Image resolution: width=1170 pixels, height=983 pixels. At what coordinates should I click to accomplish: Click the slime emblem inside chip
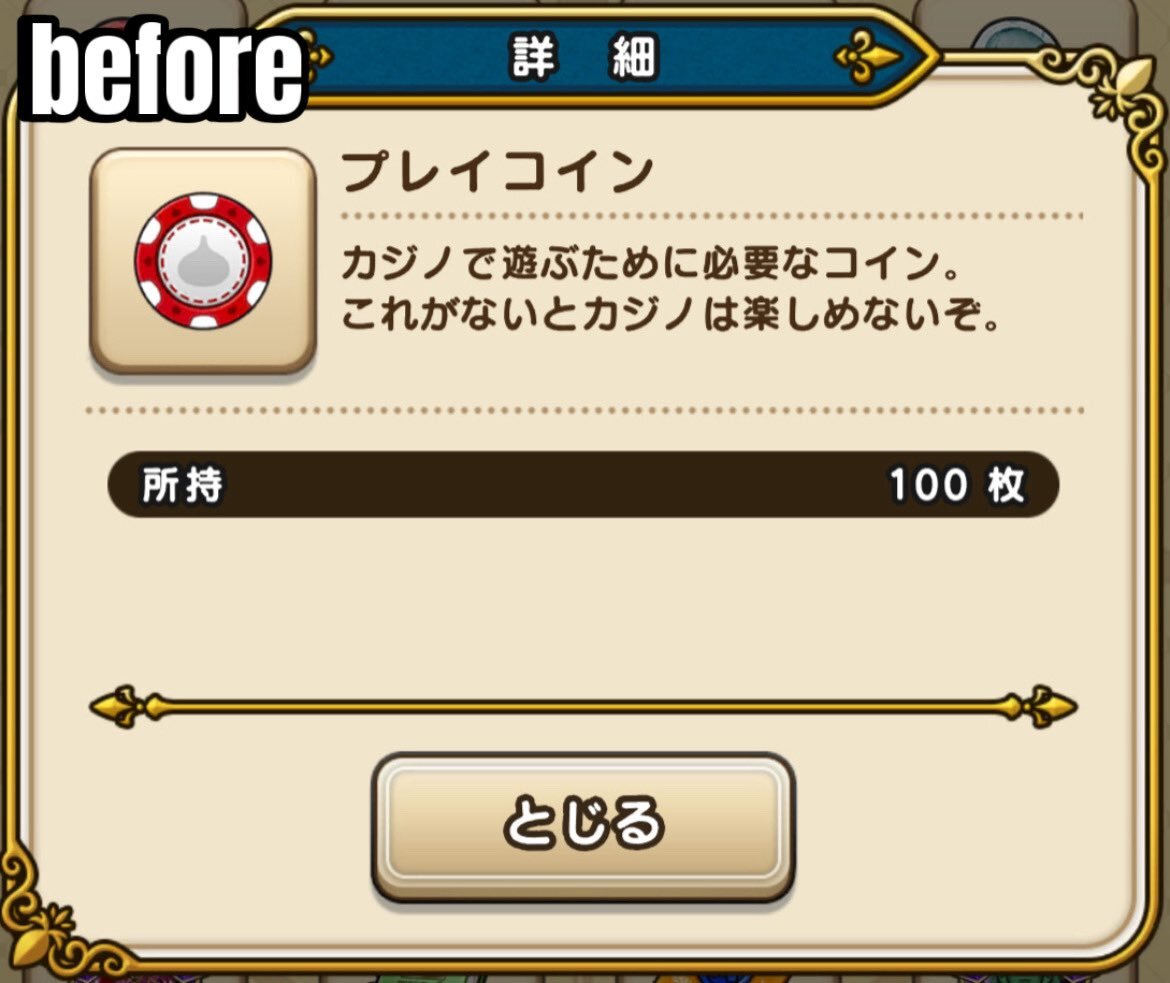point(203,263)
